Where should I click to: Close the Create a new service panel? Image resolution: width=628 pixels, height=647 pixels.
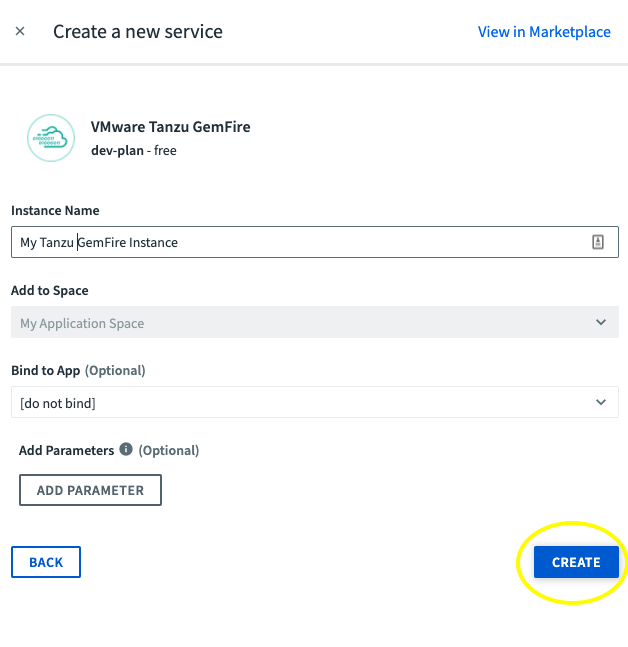point(20,32)
